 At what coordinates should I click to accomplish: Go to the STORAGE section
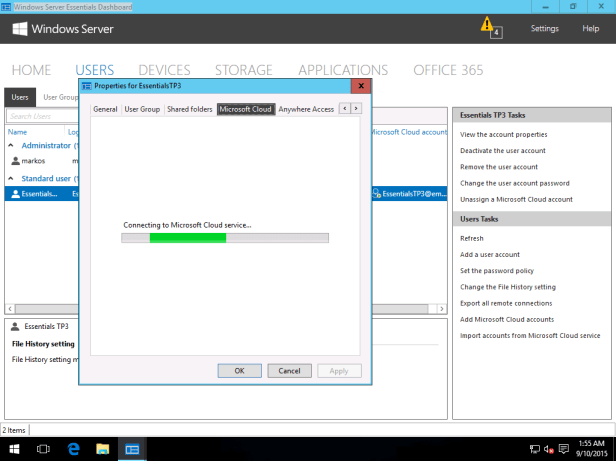pyautogui.click(x=242, y=70)
